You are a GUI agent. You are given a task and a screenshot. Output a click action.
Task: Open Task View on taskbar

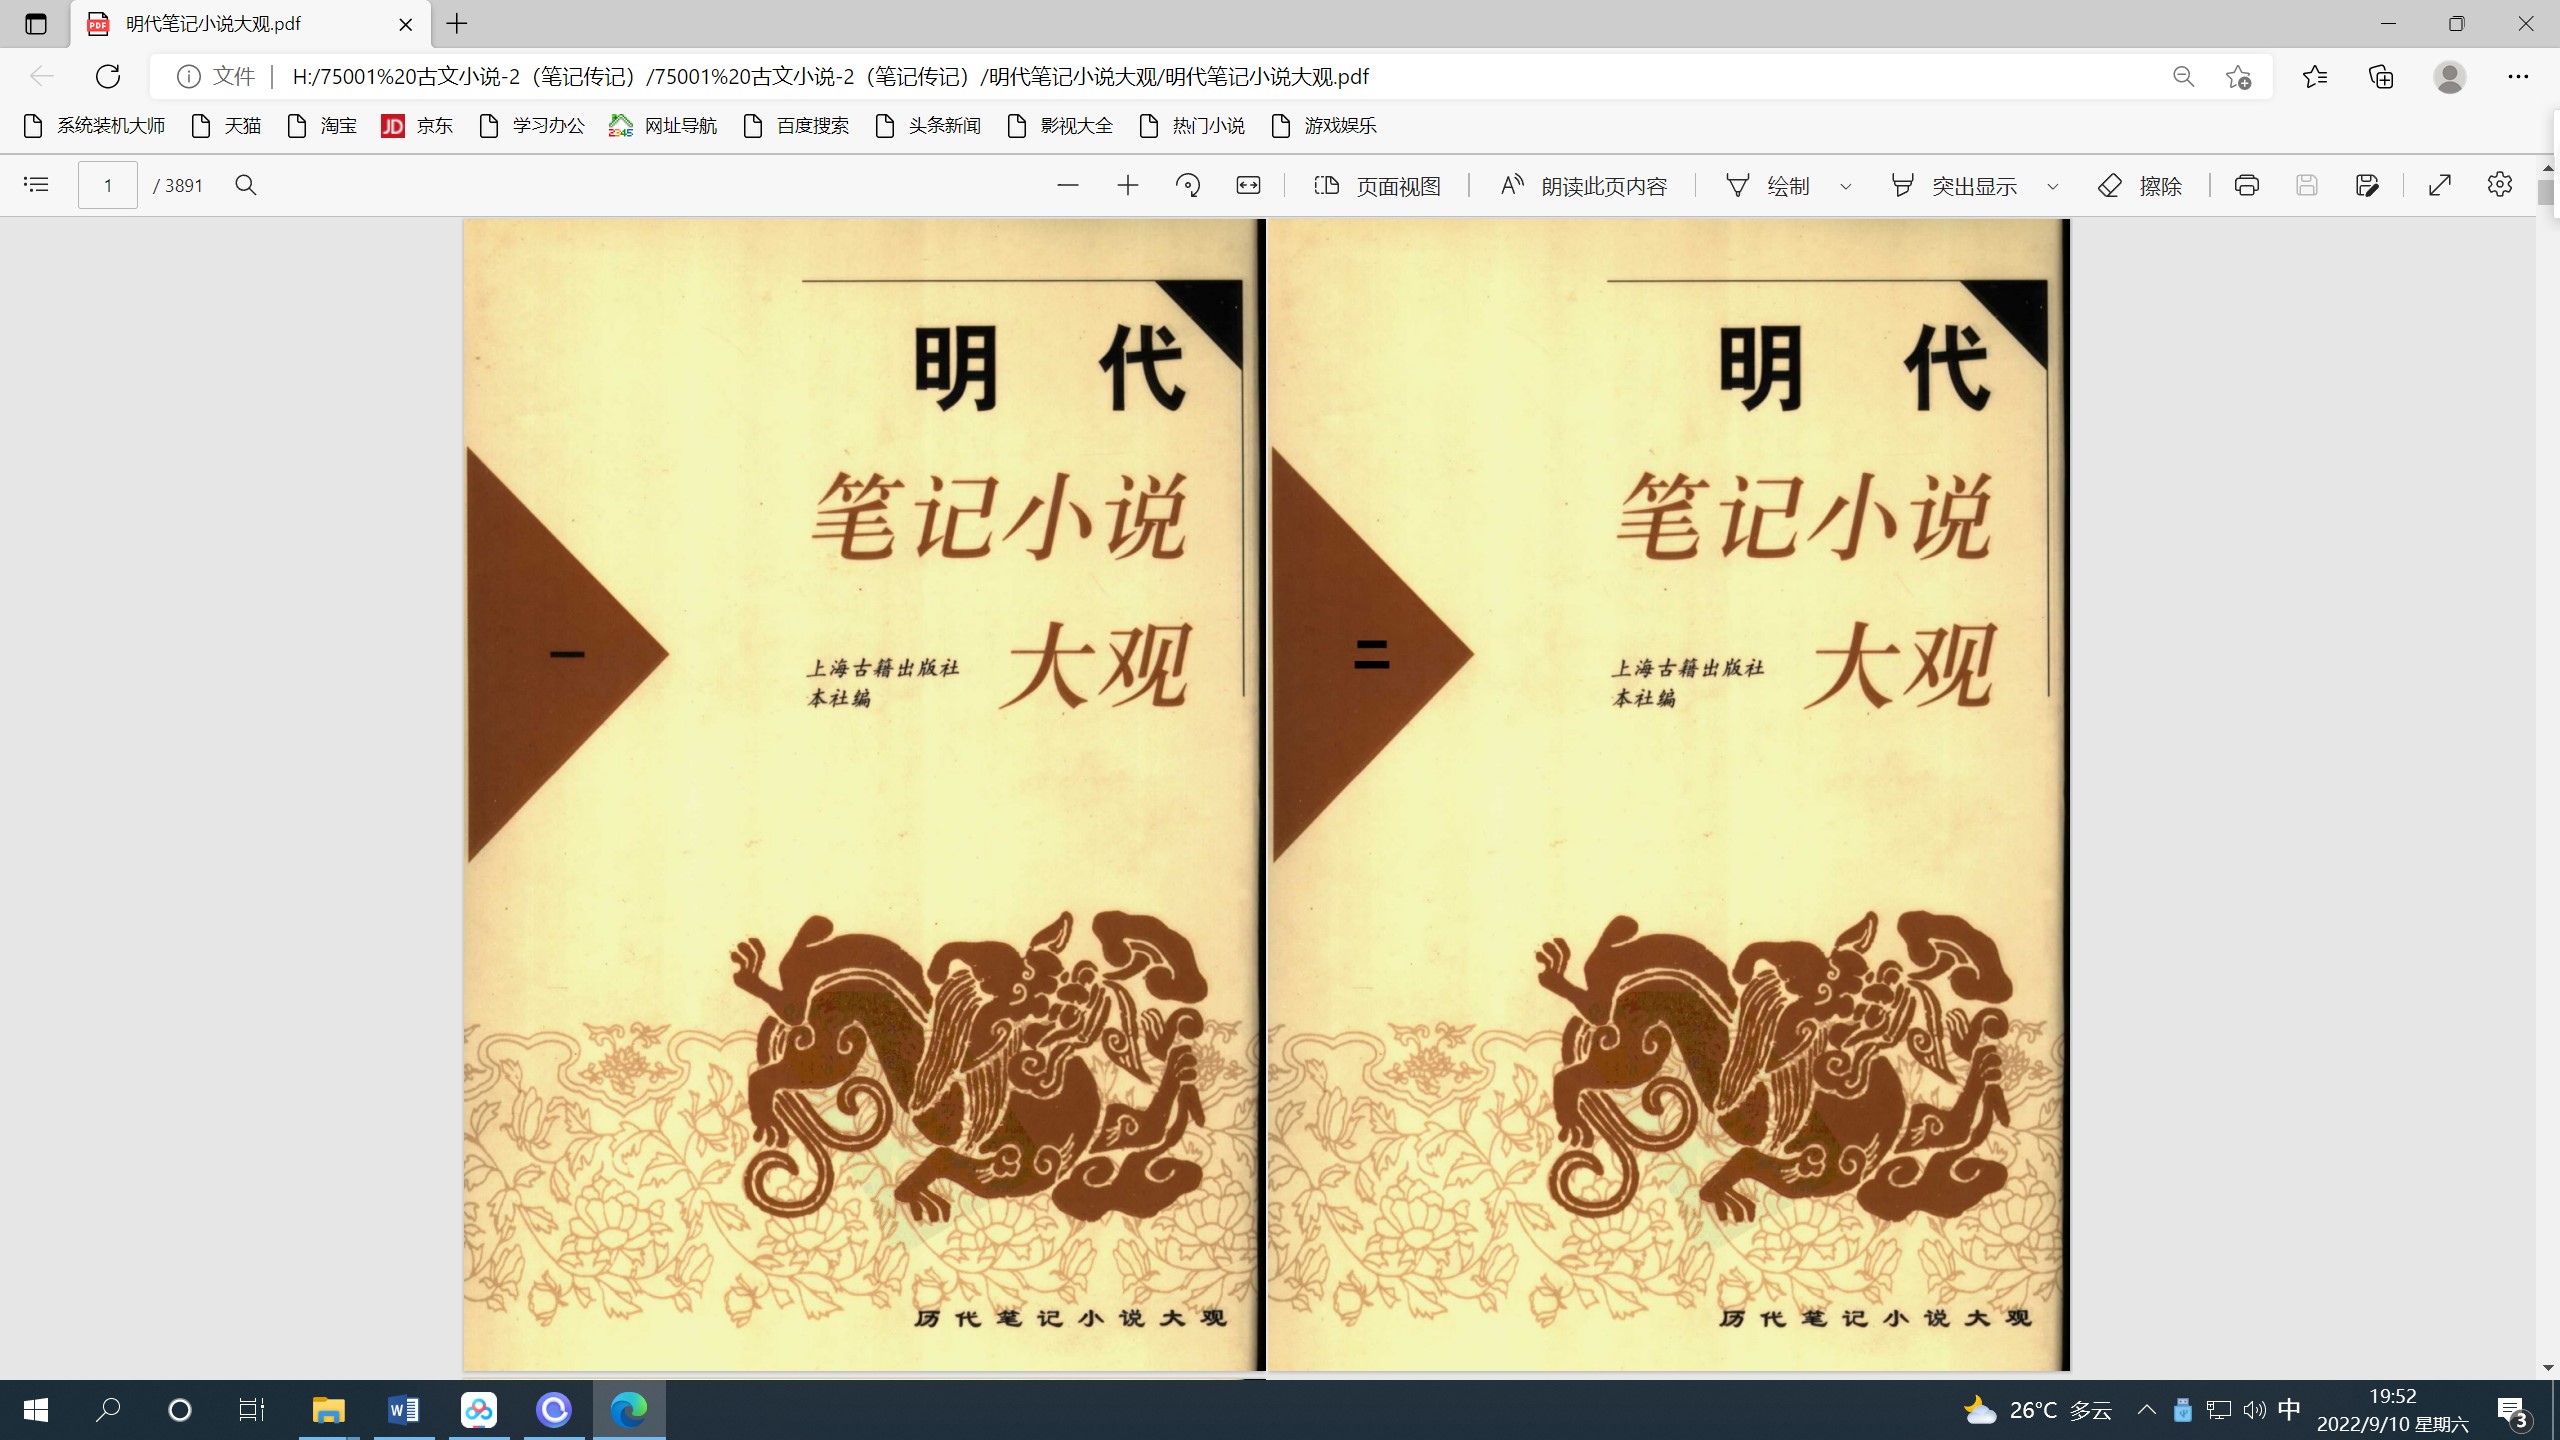252,1410
